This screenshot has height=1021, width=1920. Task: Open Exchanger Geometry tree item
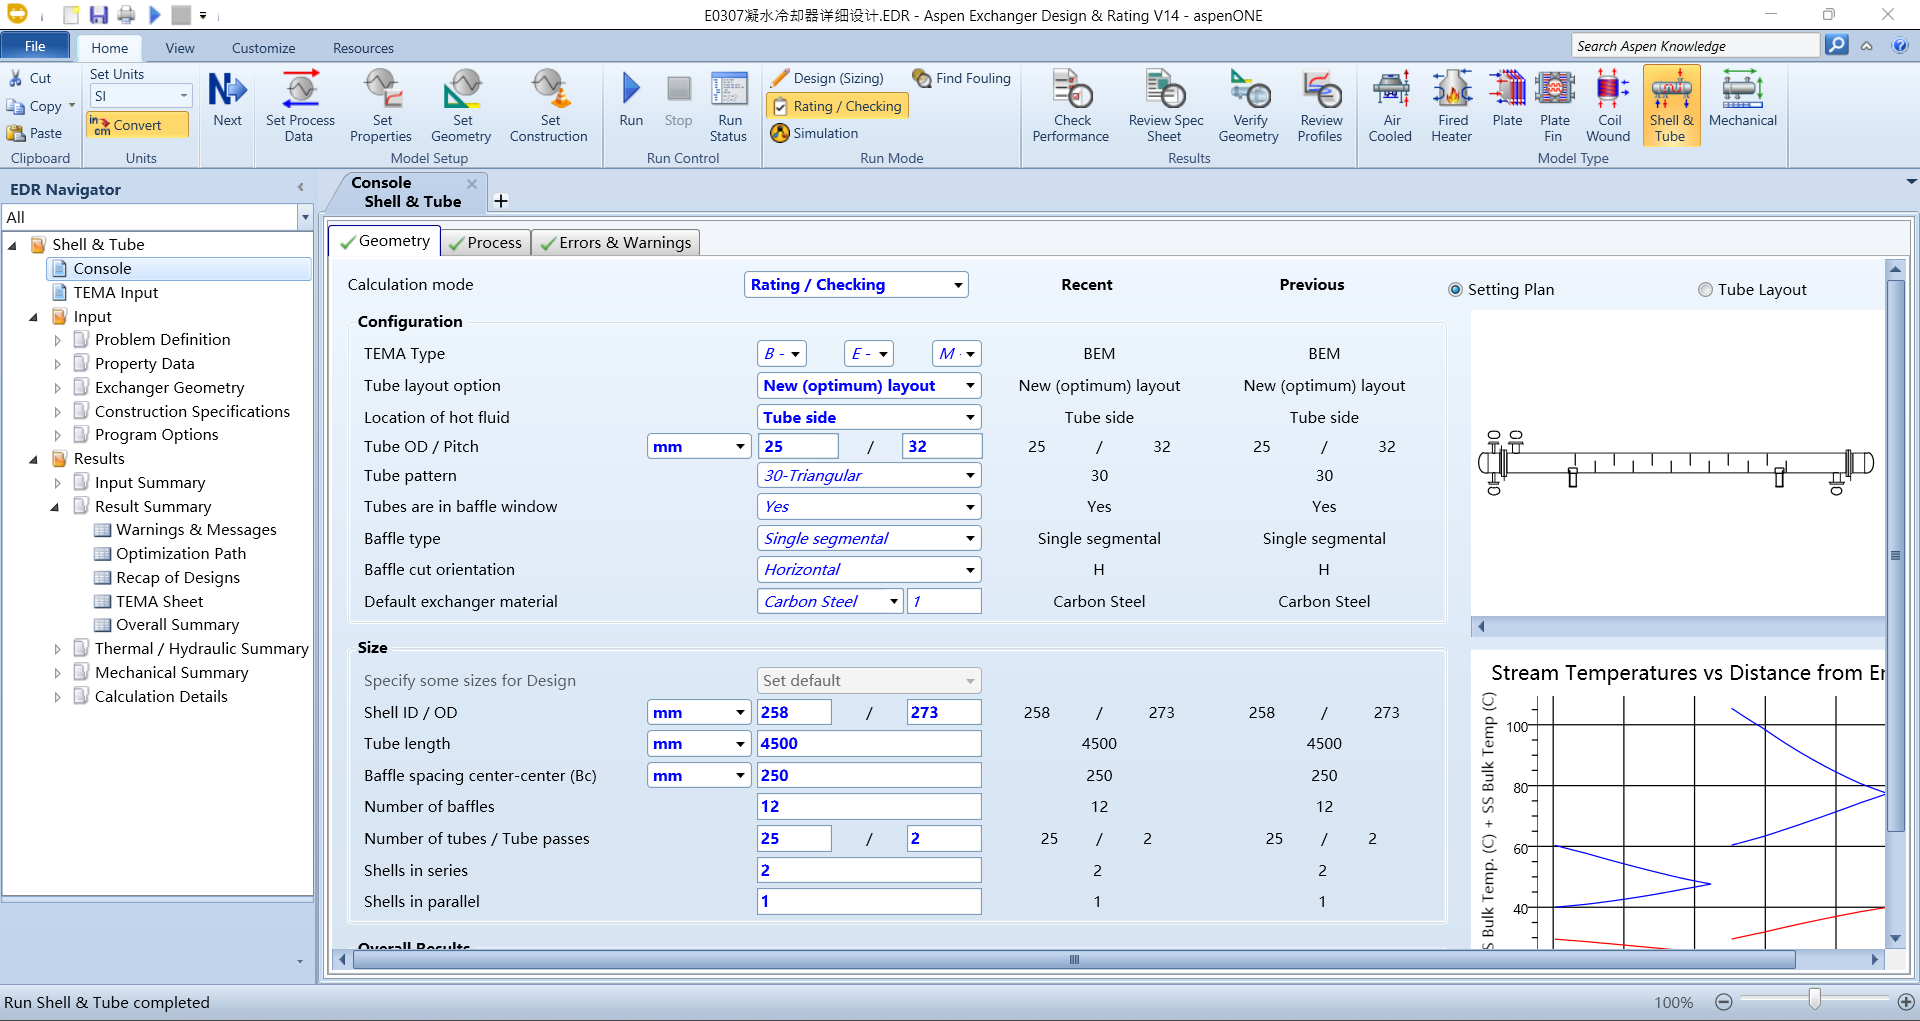tap(169, 388)
